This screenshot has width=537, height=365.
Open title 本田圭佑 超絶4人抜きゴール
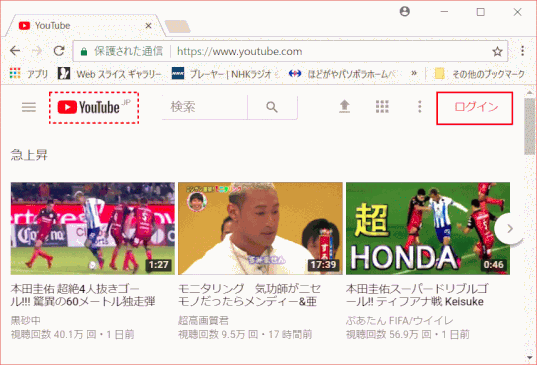click(x=83, y=295)
